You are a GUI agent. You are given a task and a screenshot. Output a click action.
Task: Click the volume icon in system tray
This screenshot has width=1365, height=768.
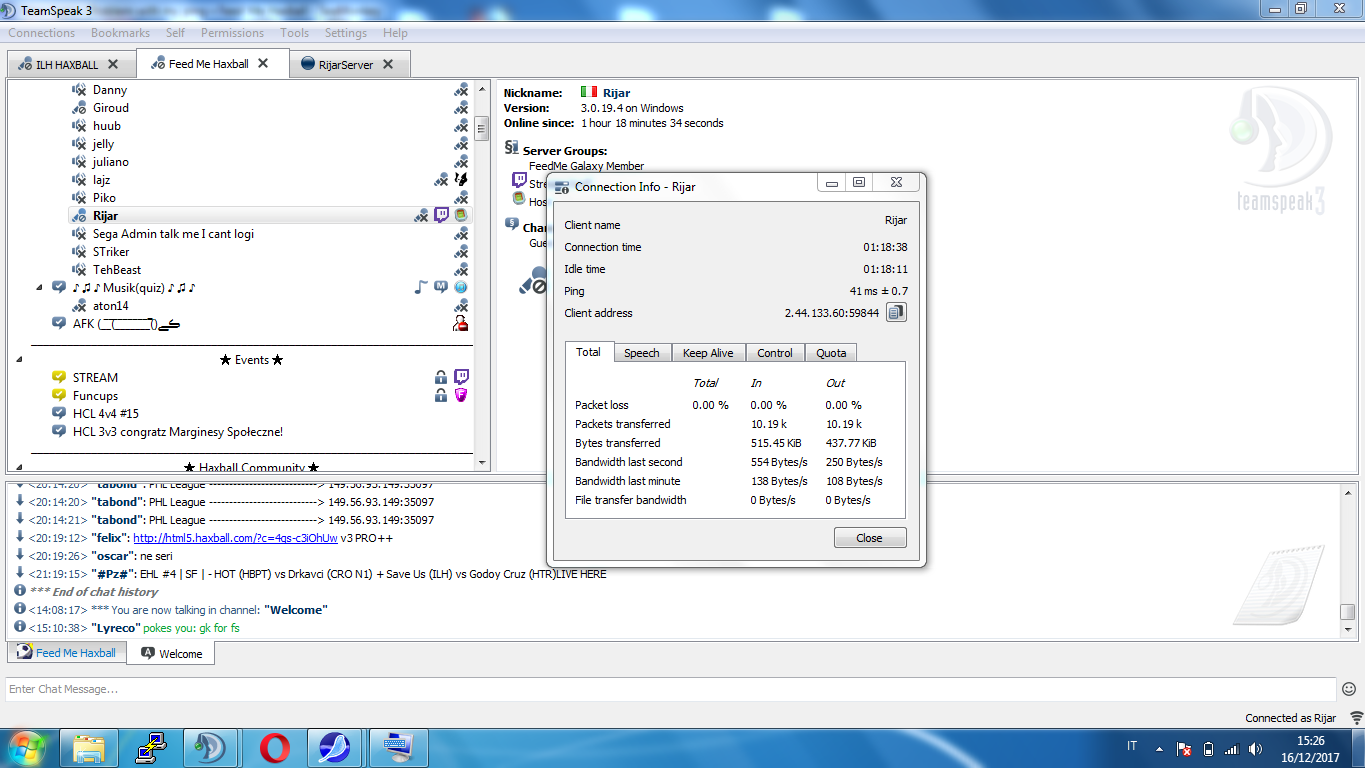(x=1256, y=748)
